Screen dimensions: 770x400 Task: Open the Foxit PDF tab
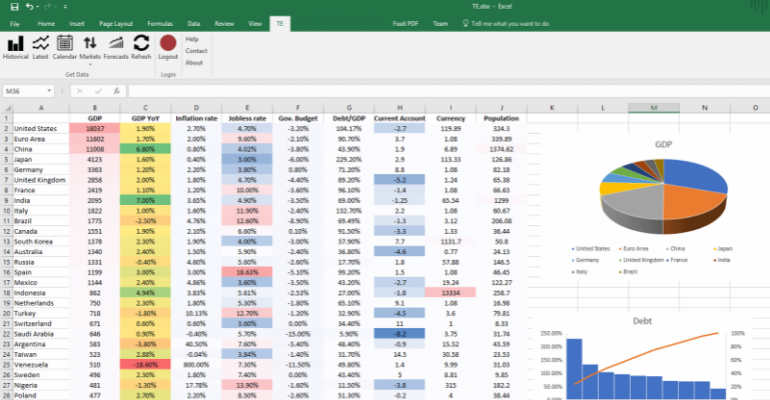tap(405, 24)
